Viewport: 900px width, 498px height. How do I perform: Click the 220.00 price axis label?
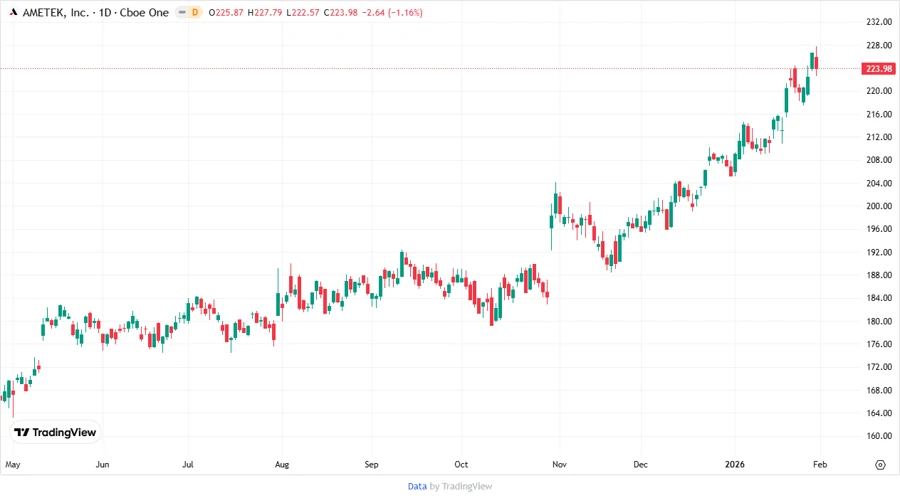pyautogui.click(x=879, y=91)
